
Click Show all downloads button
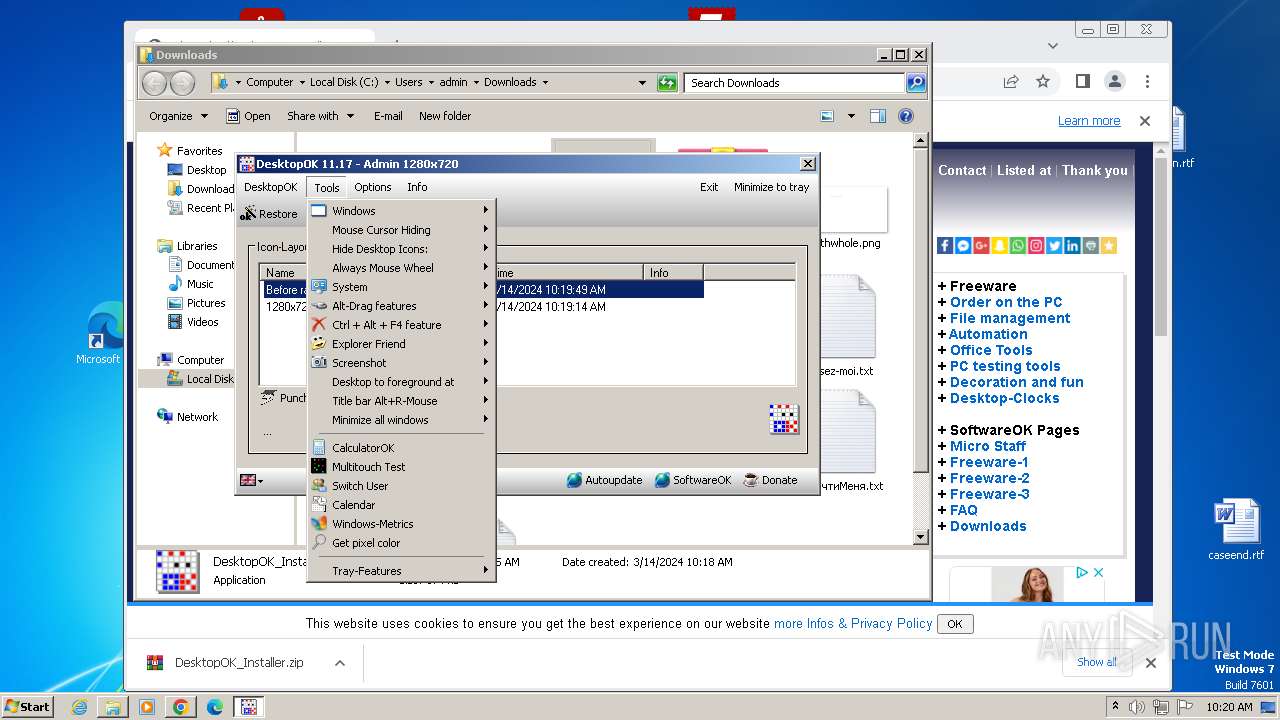tap(1097, 662)
